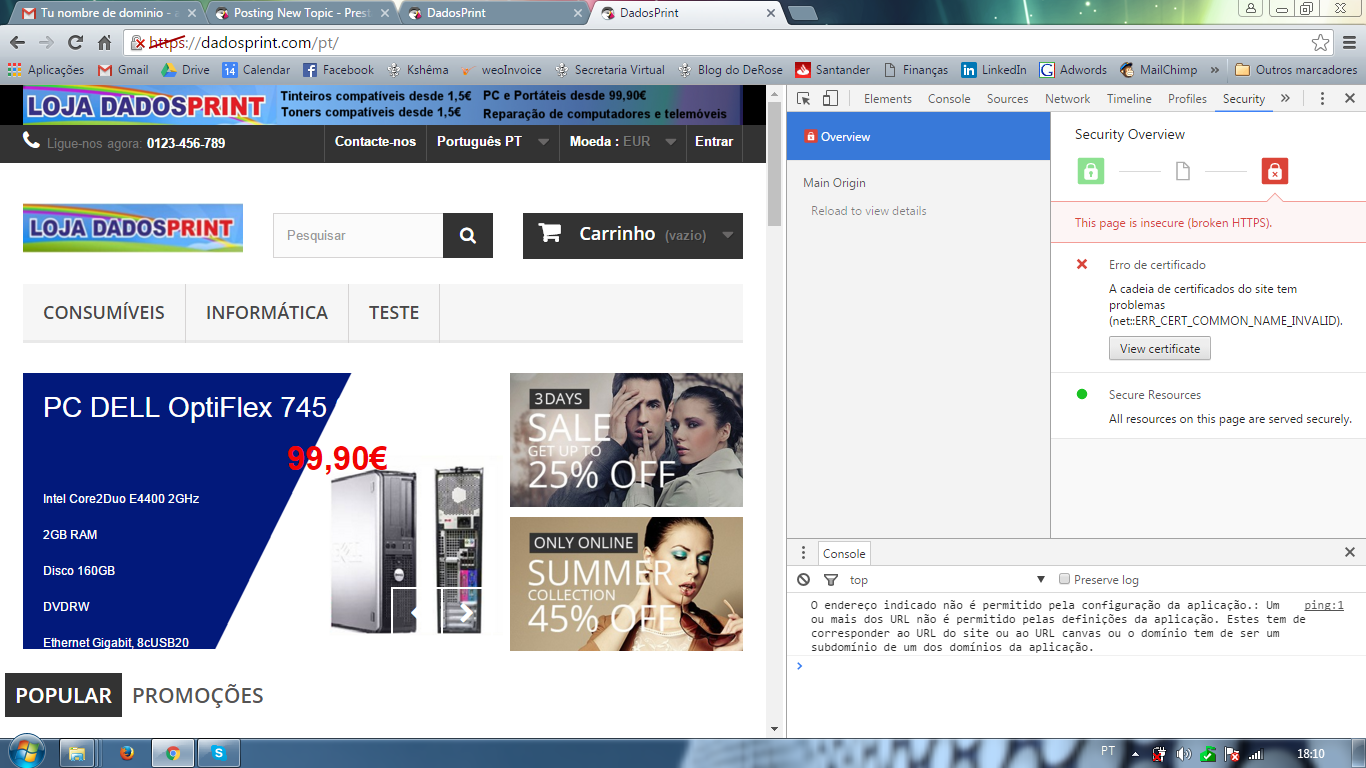Open the Drive bookmark
The width and height of the screenshot is (1366, 768).
[x=186, y=70]
